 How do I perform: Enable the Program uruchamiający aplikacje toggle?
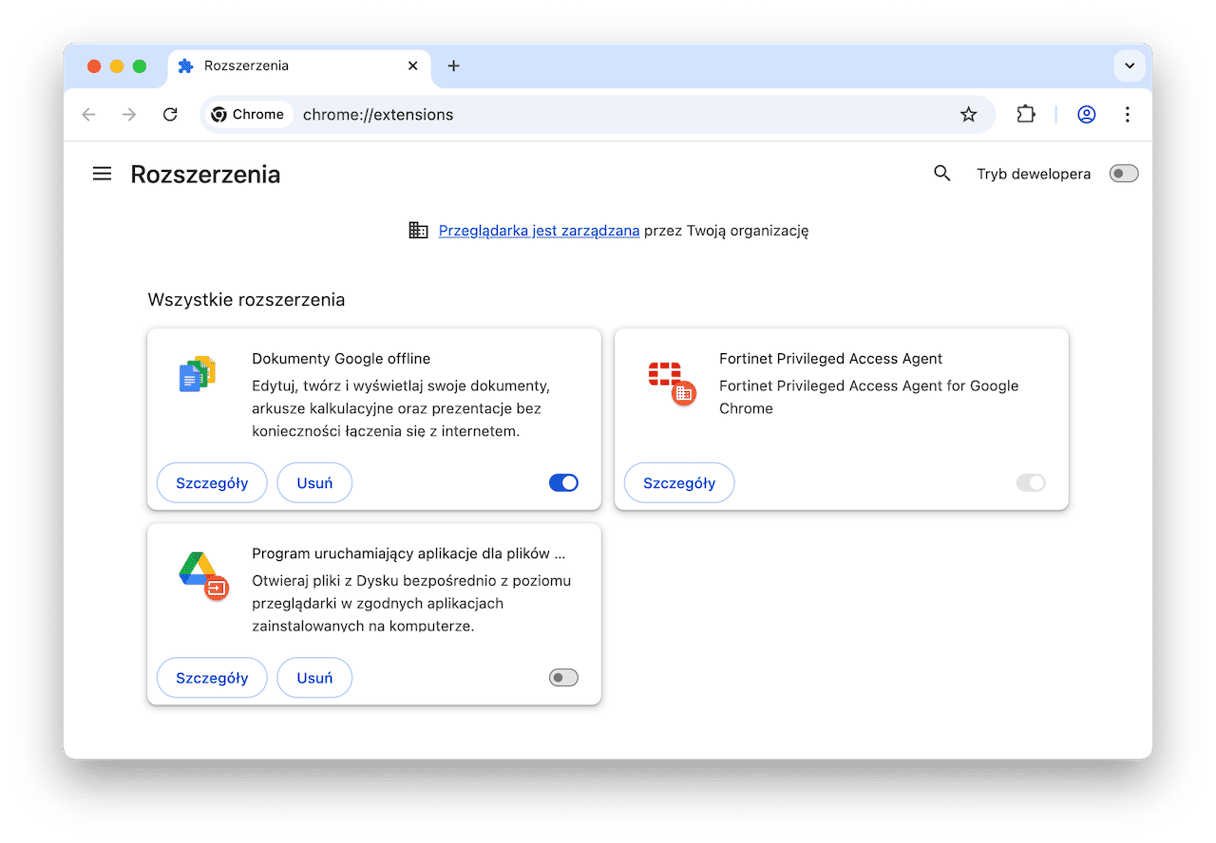coord(564,678)
